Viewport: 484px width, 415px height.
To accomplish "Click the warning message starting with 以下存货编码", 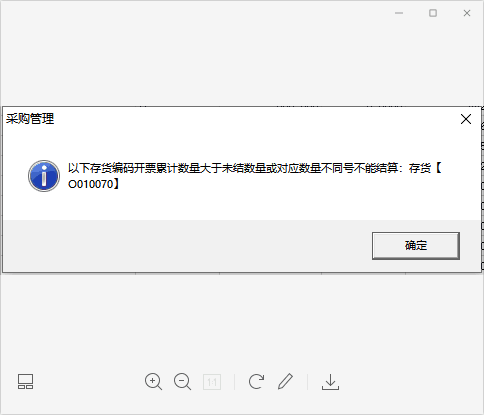I will (254, 176).
